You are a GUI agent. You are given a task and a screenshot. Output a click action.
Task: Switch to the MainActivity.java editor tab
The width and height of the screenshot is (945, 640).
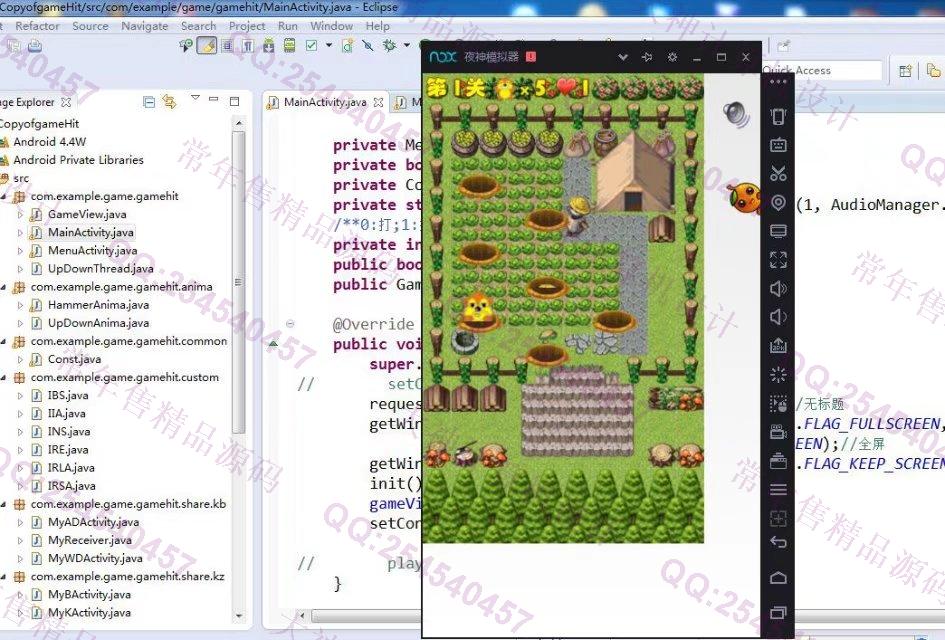click(x=324, y=102)
